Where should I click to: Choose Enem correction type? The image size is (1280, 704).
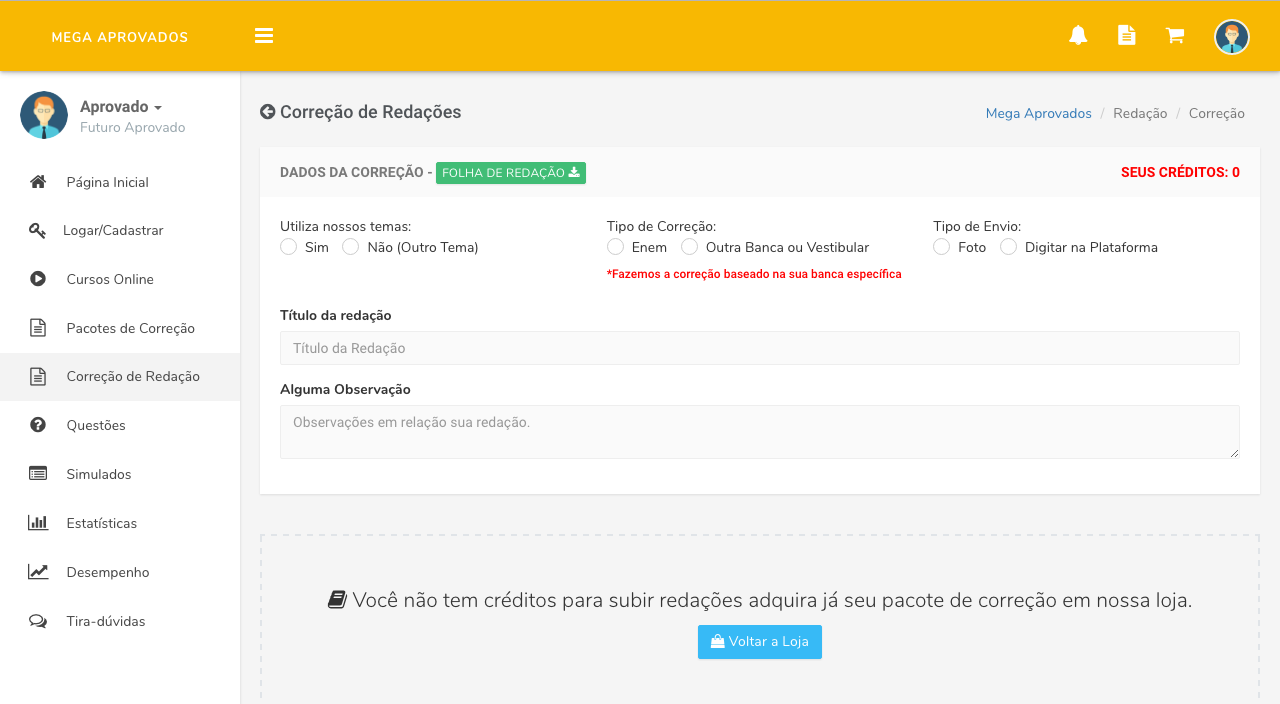click(x=616, y=247)
